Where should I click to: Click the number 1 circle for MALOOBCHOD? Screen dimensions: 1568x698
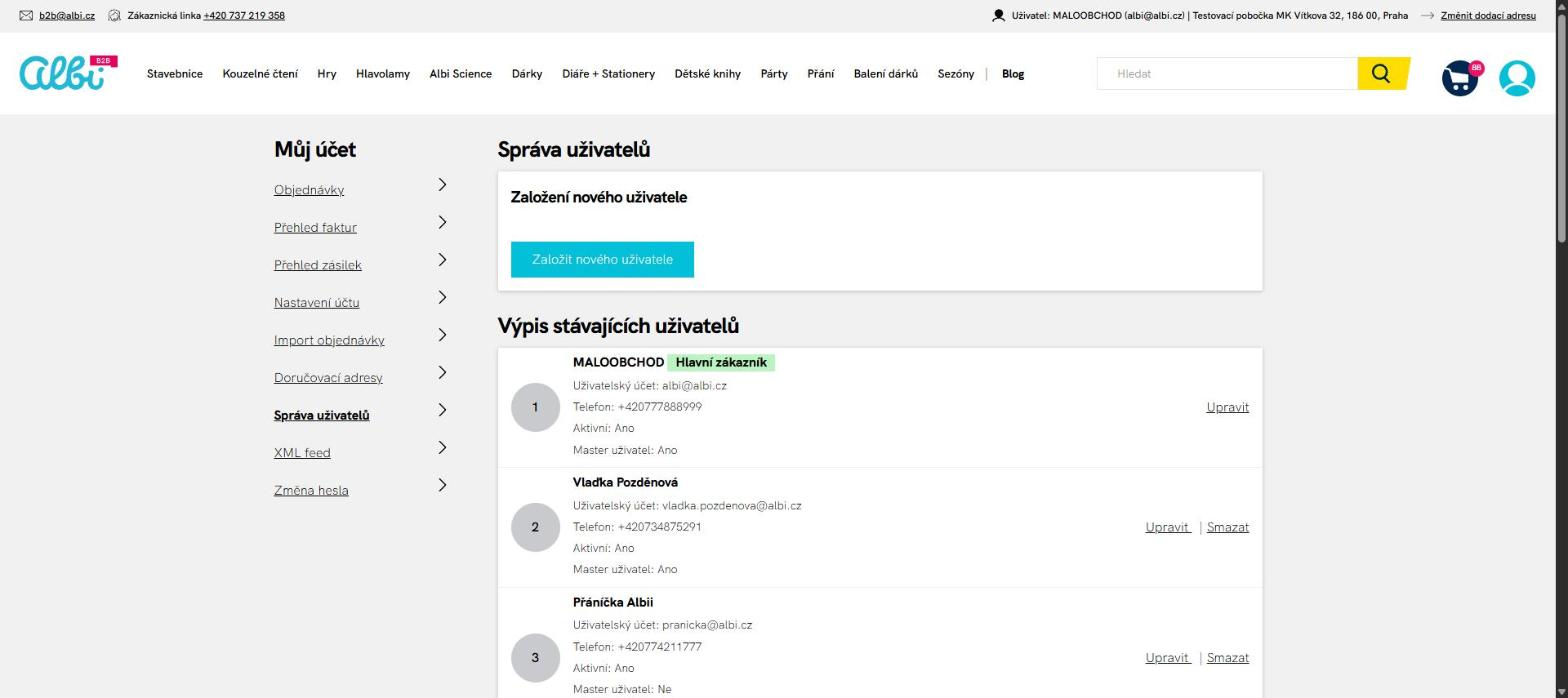pos(535,407)
